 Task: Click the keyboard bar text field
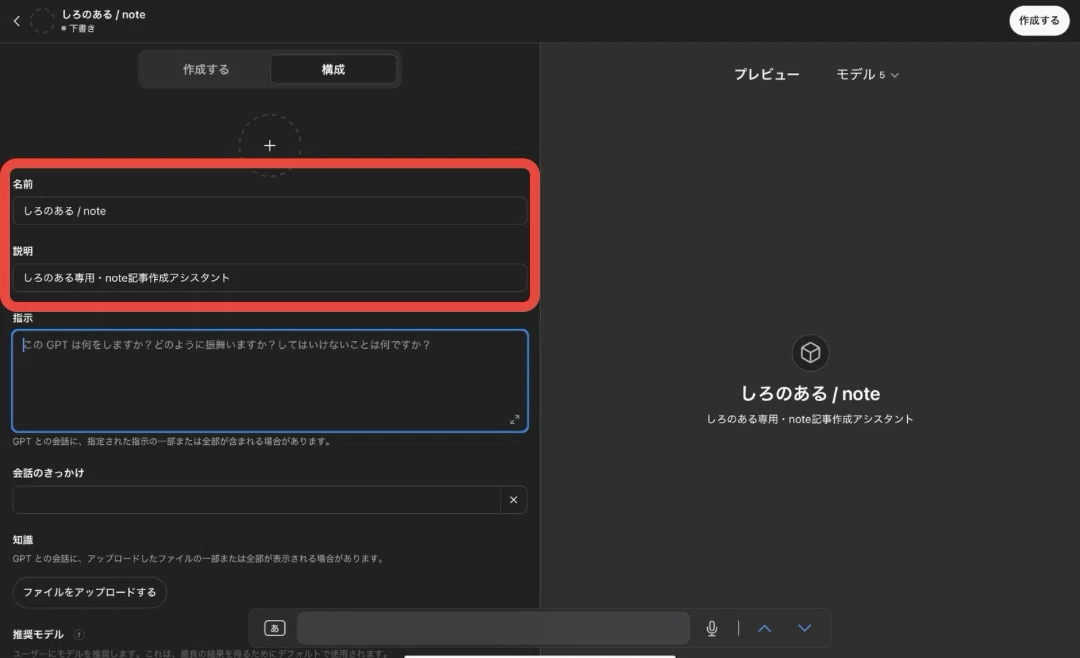[493, 628]
